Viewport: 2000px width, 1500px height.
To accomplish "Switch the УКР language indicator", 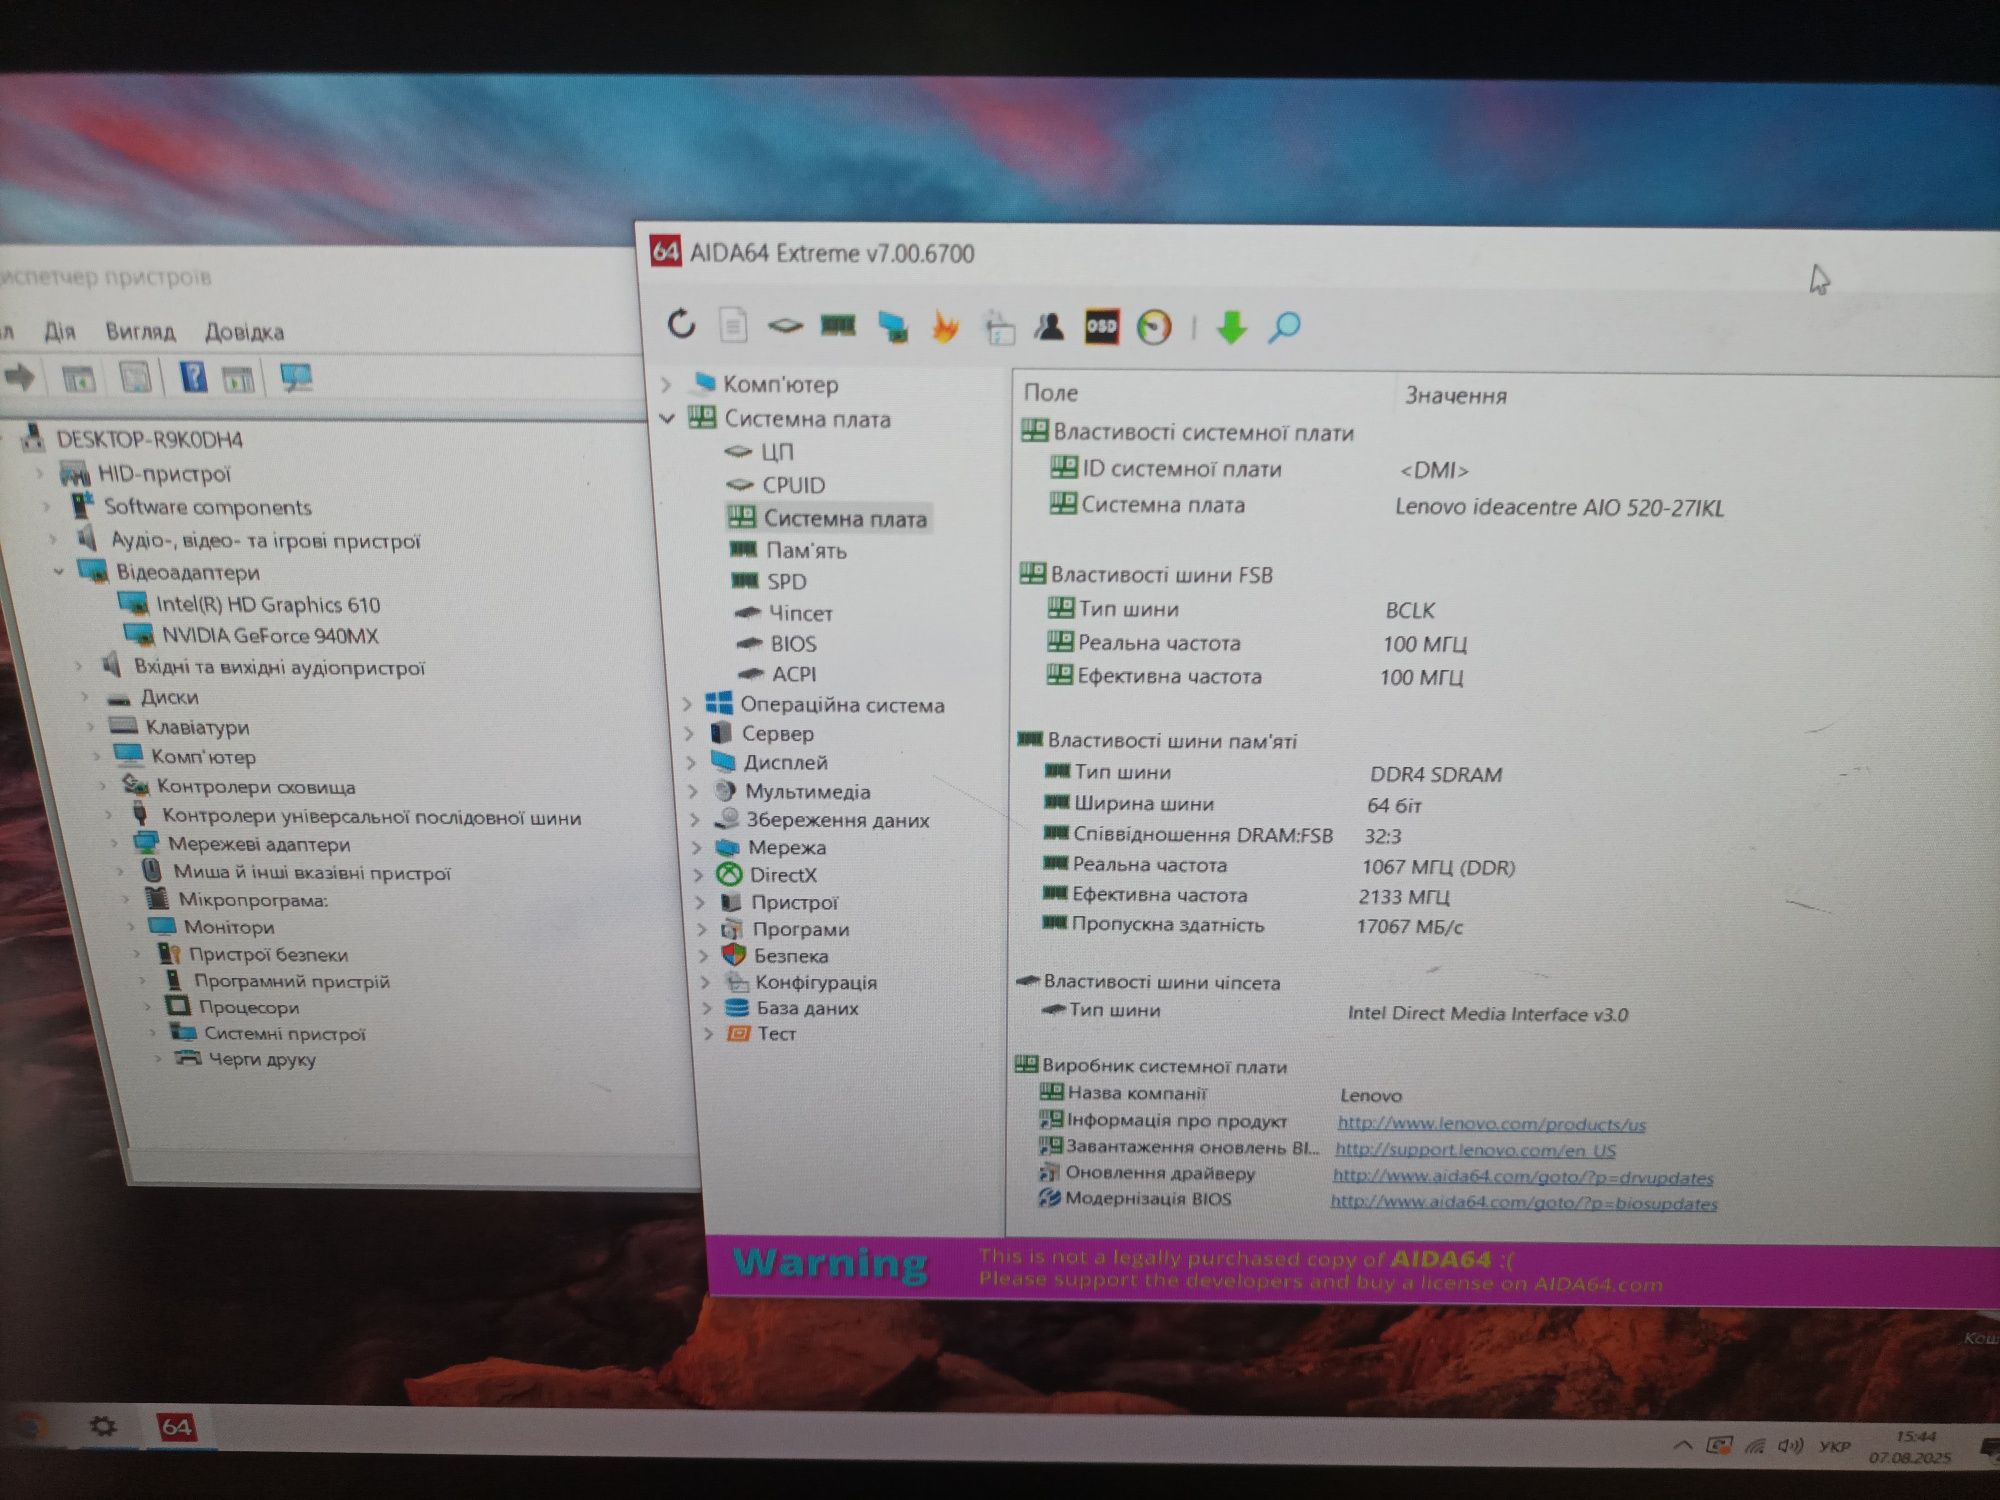I will pos(1834,1446).
